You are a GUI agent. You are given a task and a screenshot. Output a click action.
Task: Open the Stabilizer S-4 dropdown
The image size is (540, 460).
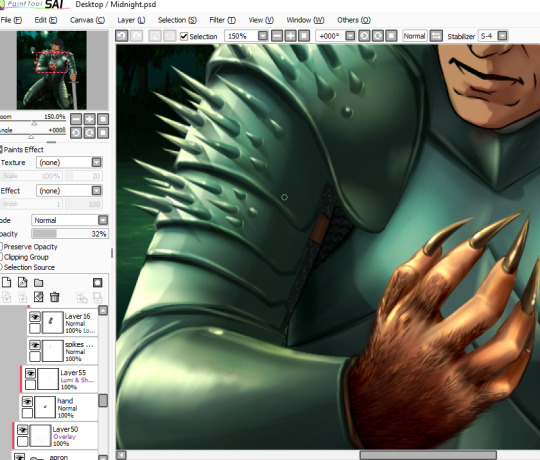[502, 36]
